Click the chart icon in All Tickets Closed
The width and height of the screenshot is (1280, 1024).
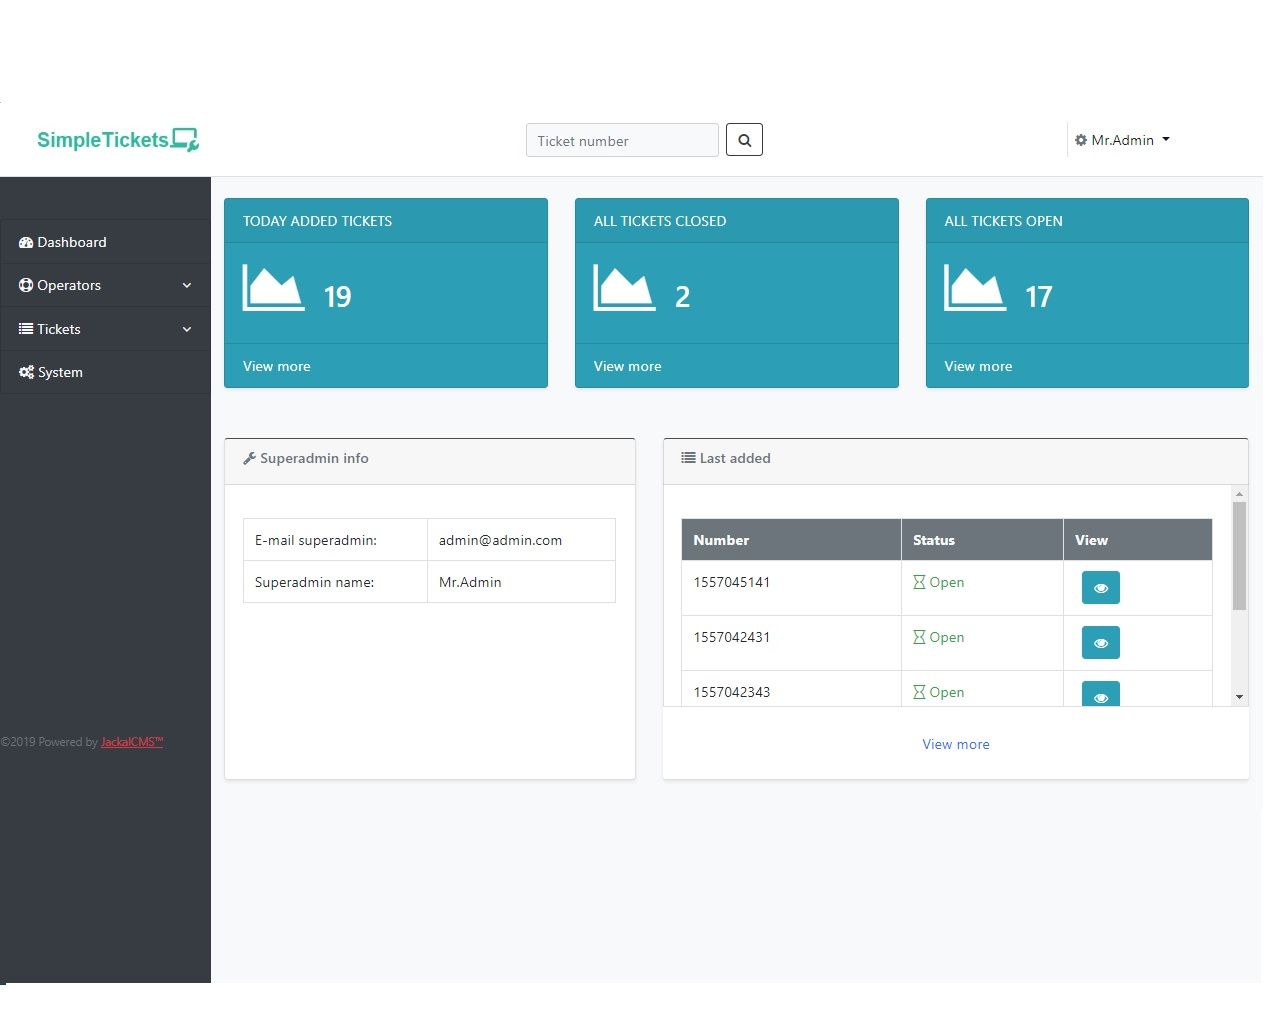pyautogui.click(x=624, y=288)
